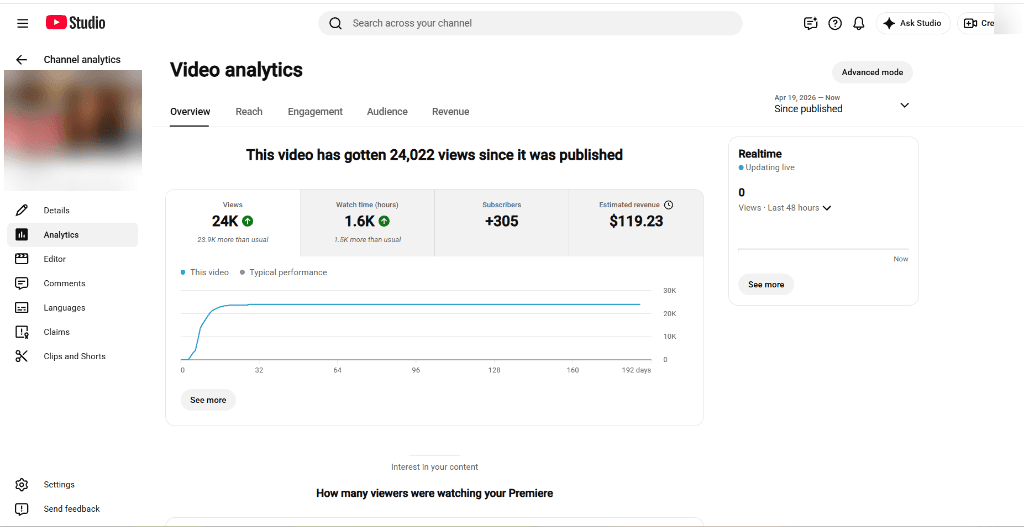This screenshot has width=1024, height=527.
Task: Click the 'How many viewers were watching your Premiere' heading
Action: point(434,493)
